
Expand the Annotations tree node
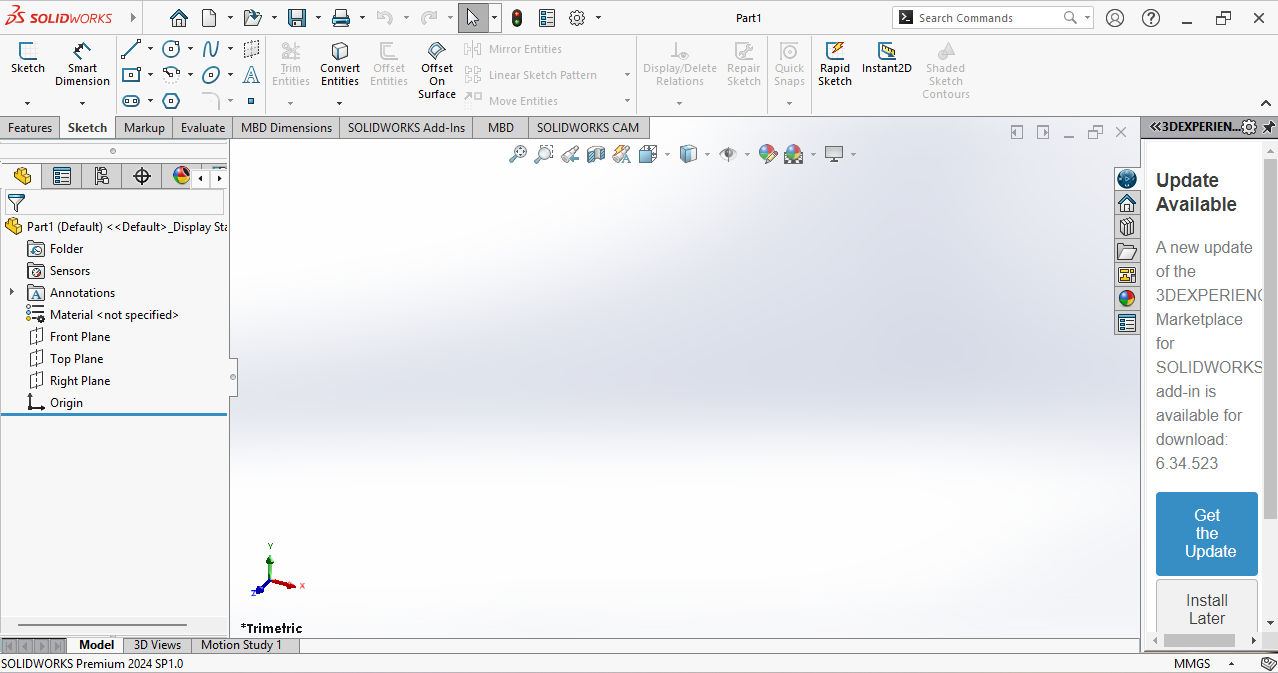point(12,293)
